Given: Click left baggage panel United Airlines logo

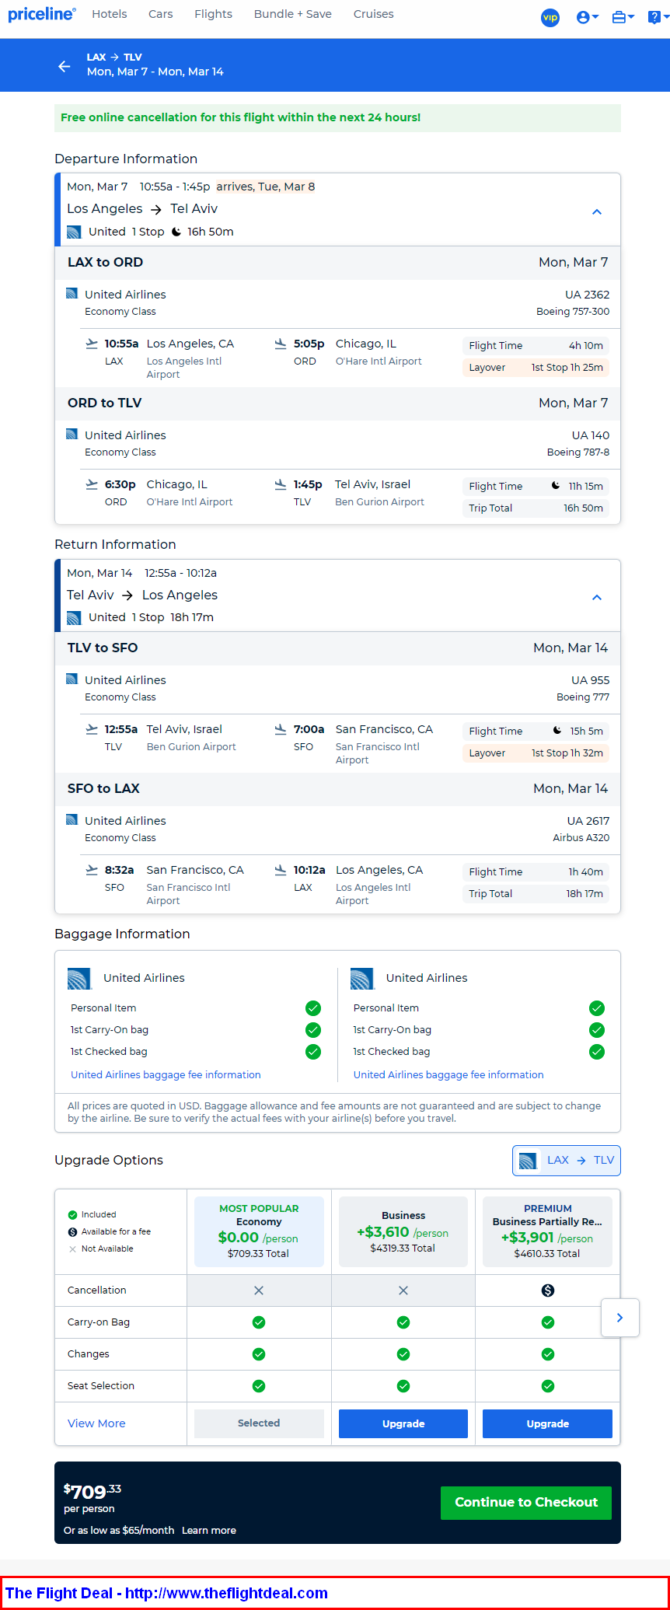Looking at the screenshot, I should point(79,978).
